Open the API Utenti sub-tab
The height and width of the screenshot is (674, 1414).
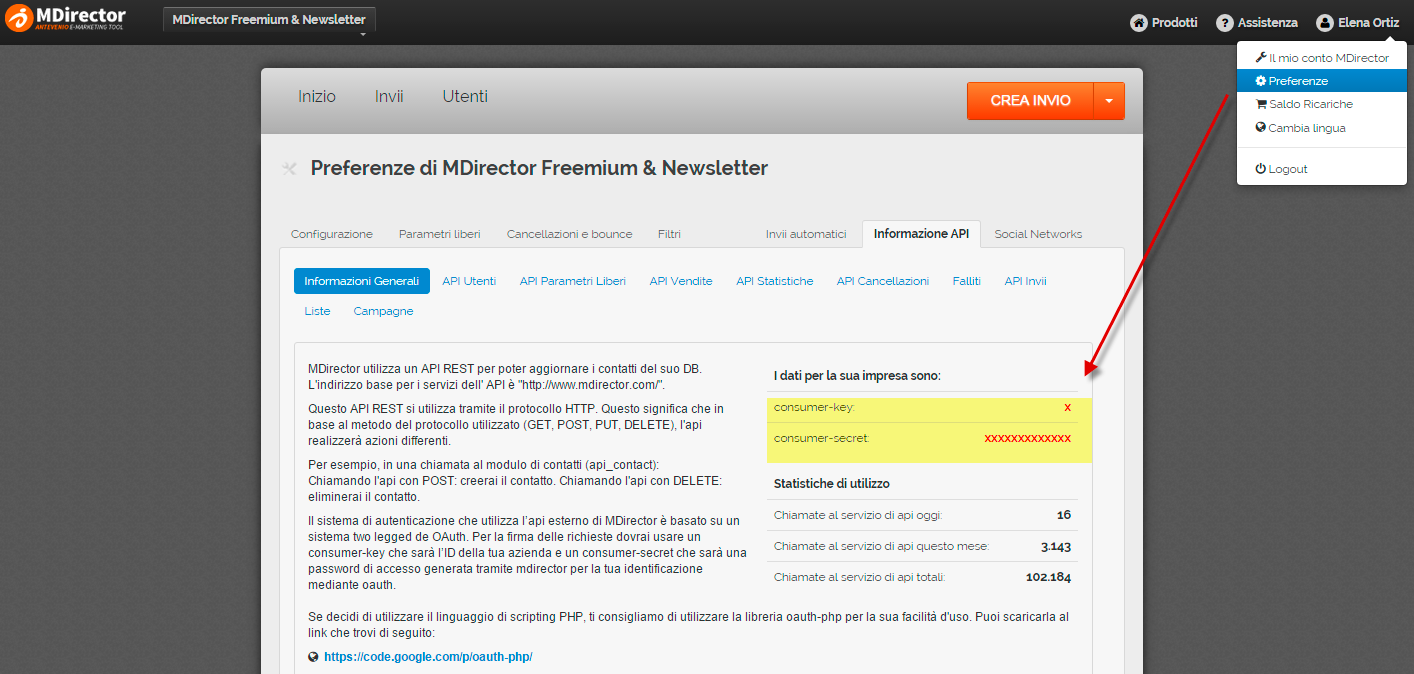coord(469,281)
